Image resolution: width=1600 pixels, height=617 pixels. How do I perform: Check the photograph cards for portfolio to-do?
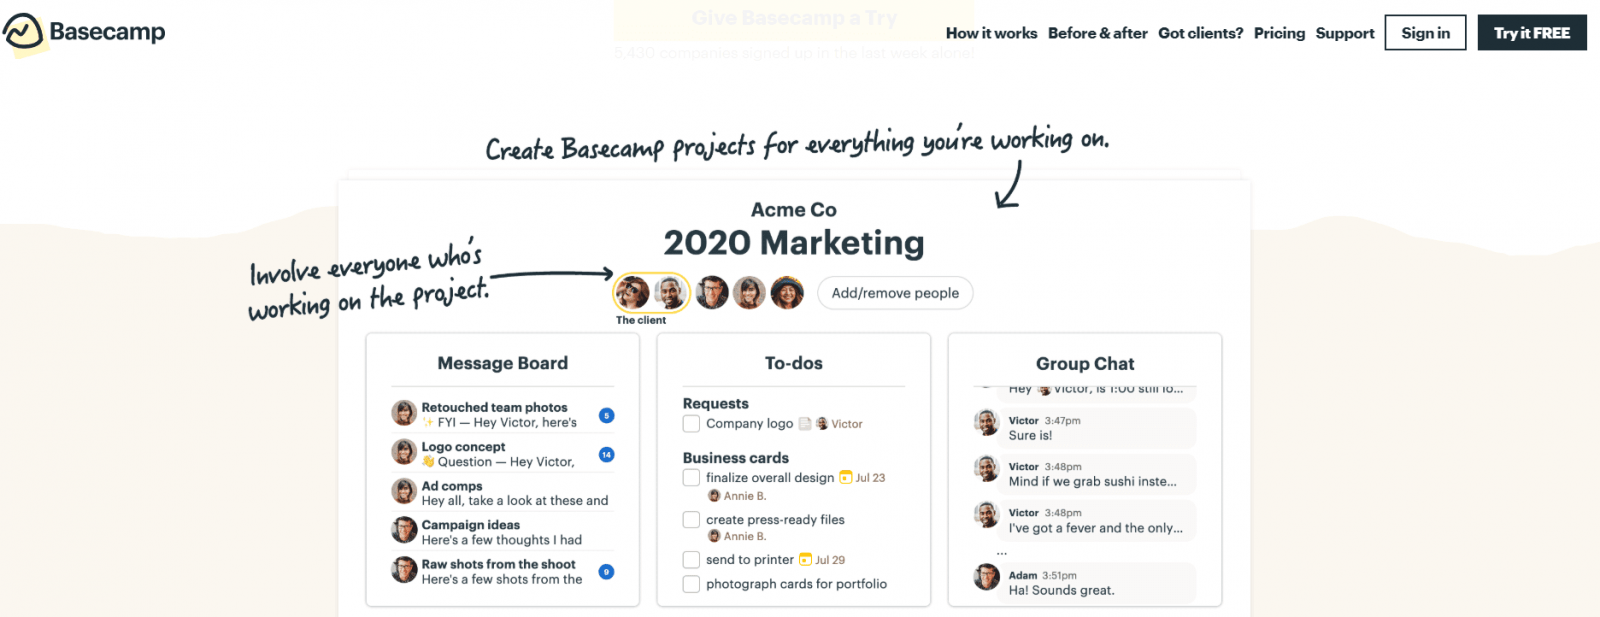(x=691, y=584)
